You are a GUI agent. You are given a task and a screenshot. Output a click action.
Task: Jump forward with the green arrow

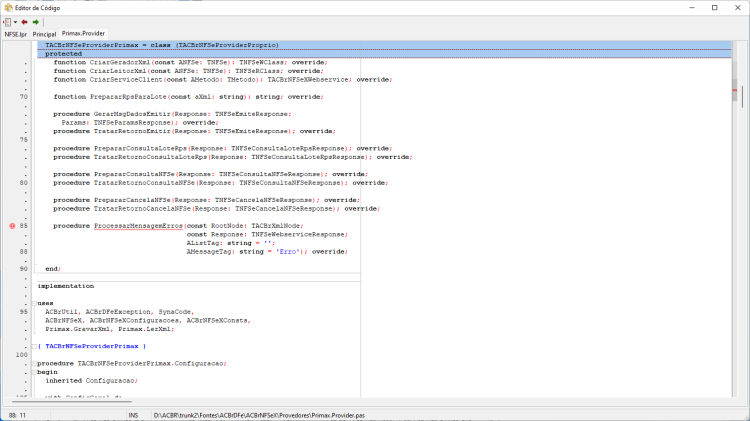pos(36,22)
